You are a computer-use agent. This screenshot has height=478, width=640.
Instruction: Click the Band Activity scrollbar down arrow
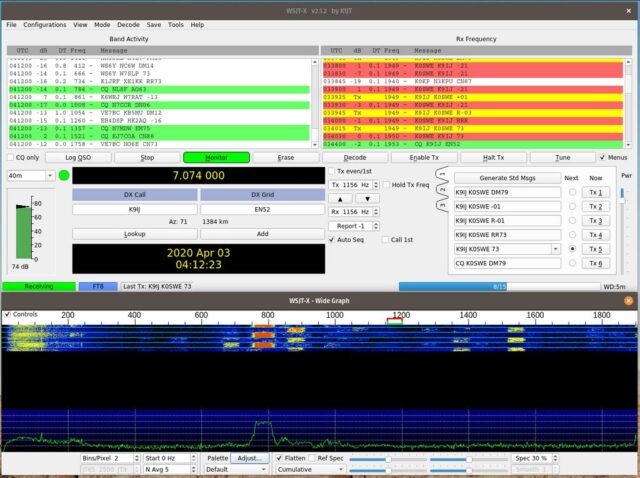pos(315,145)
